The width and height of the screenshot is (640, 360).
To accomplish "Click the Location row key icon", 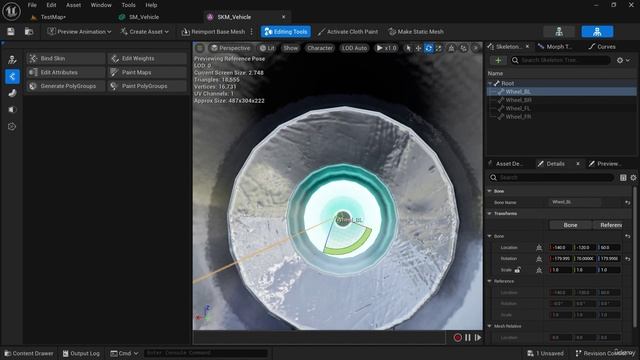I will pos(539,248).
